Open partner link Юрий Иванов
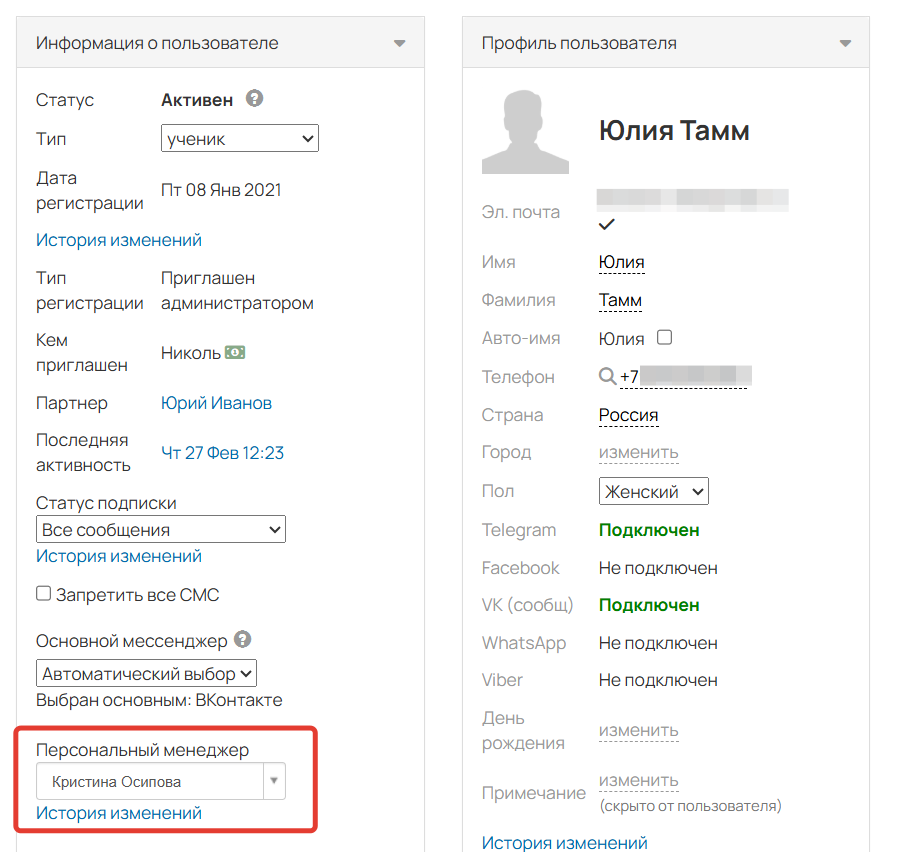 [x=216, y=403]
